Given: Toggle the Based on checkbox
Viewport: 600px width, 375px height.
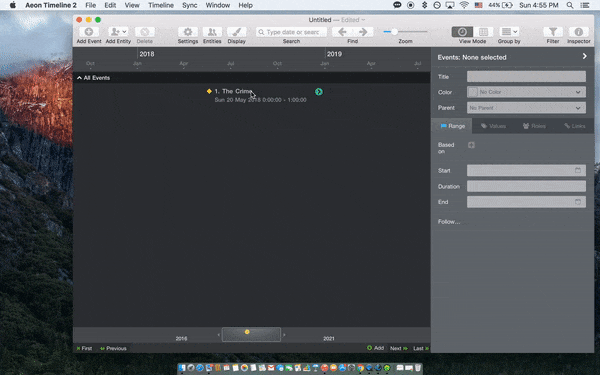Looking at the screenshot, I should (471, 145).
